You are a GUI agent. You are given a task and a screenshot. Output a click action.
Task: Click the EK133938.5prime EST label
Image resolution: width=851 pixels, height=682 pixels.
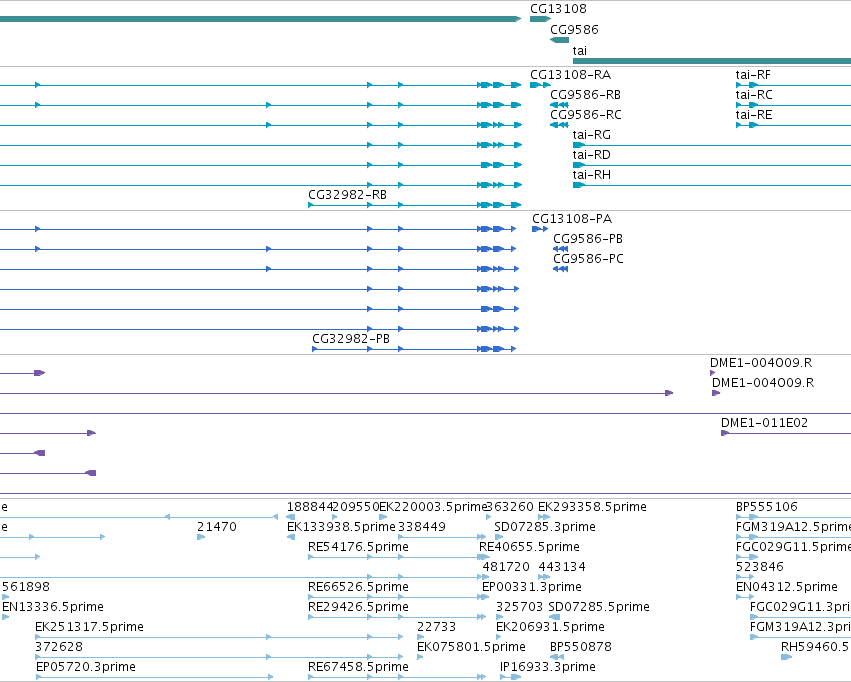[341, 527]
